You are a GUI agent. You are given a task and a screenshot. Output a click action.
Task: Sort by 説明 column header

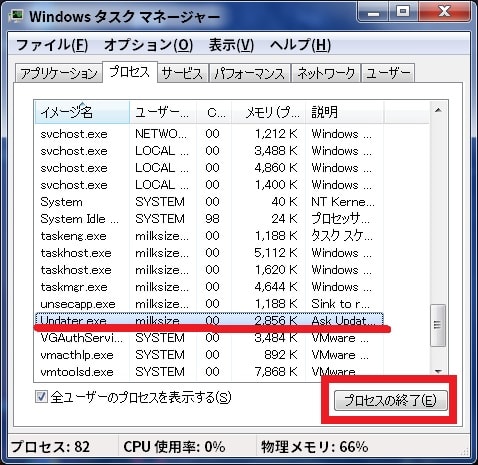pyautogui.click(x=345, y=112)
